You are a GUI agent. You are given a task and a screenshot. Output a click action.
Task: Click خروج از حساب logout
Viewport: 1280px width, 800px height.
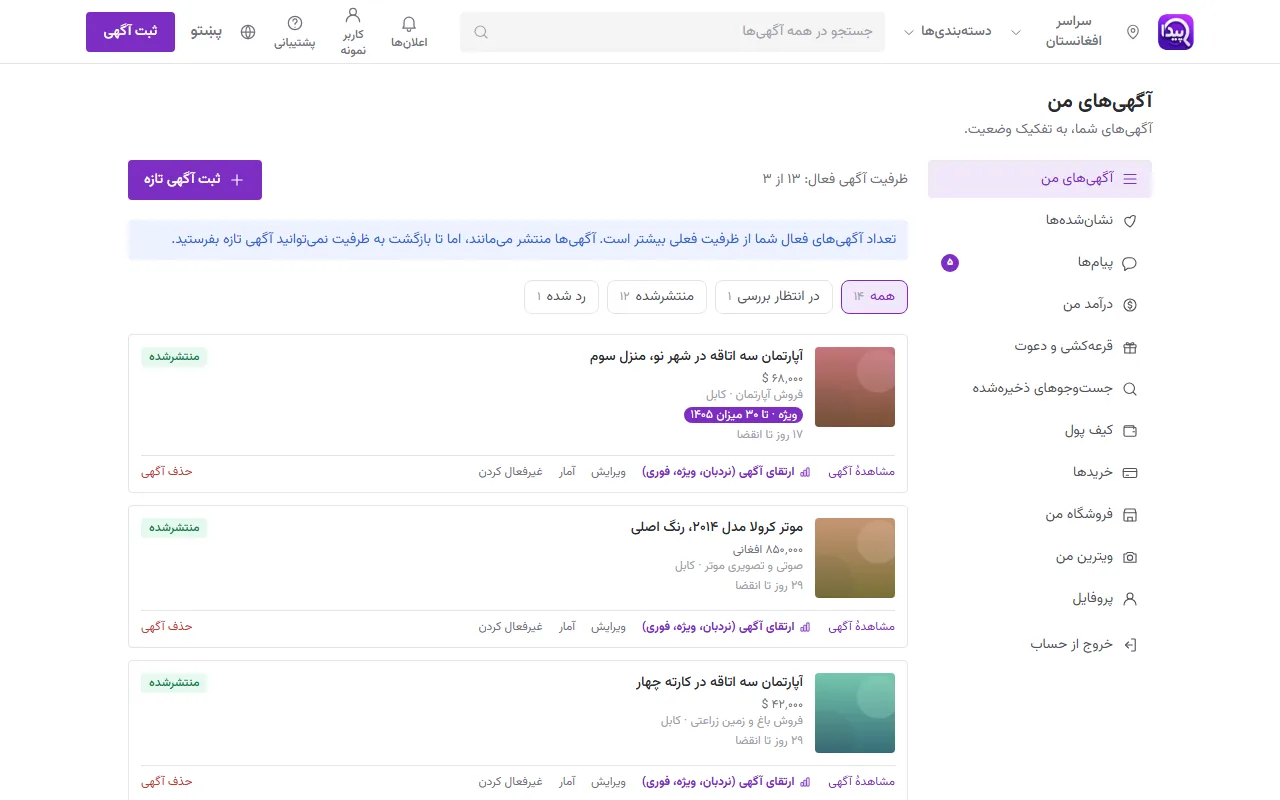tap(1040, 644)
